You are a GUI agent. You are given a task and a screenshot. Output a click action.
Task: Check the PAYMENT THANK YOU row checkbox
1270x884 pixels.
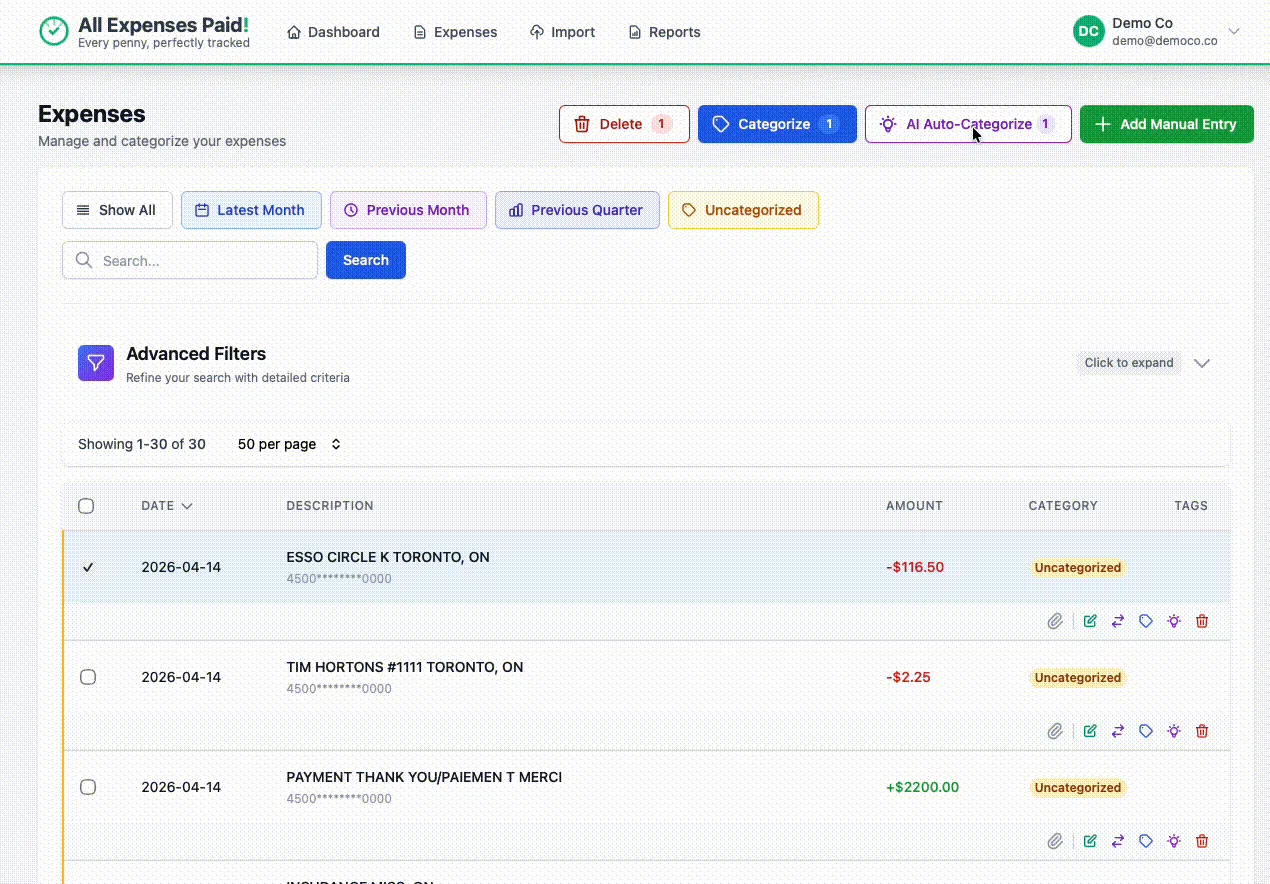click(88, 787)
